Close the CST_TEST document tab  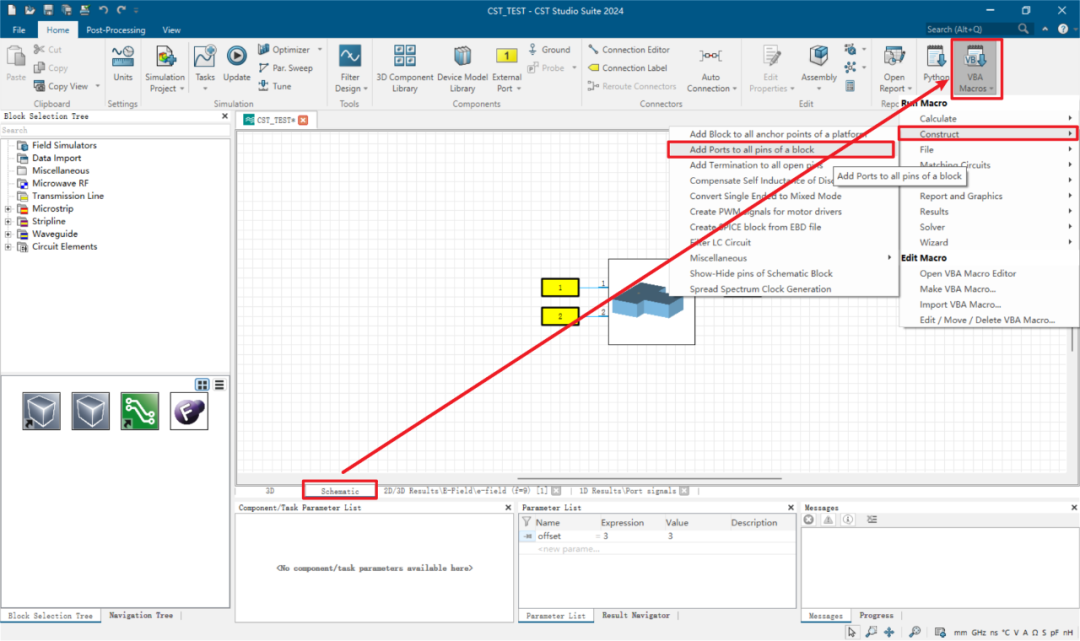click(303, 120)
